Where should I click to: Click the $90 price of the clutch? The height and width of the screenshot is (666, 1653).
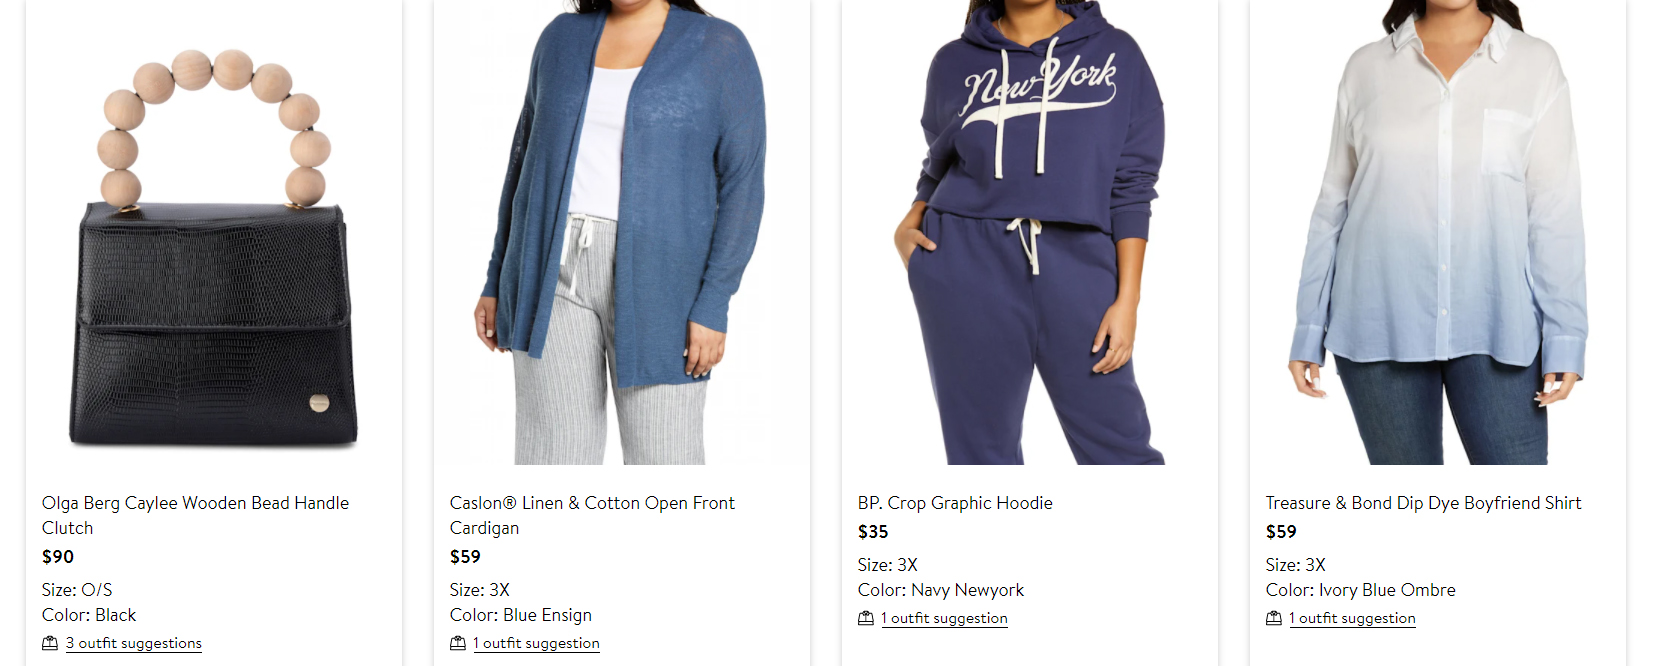58,557
